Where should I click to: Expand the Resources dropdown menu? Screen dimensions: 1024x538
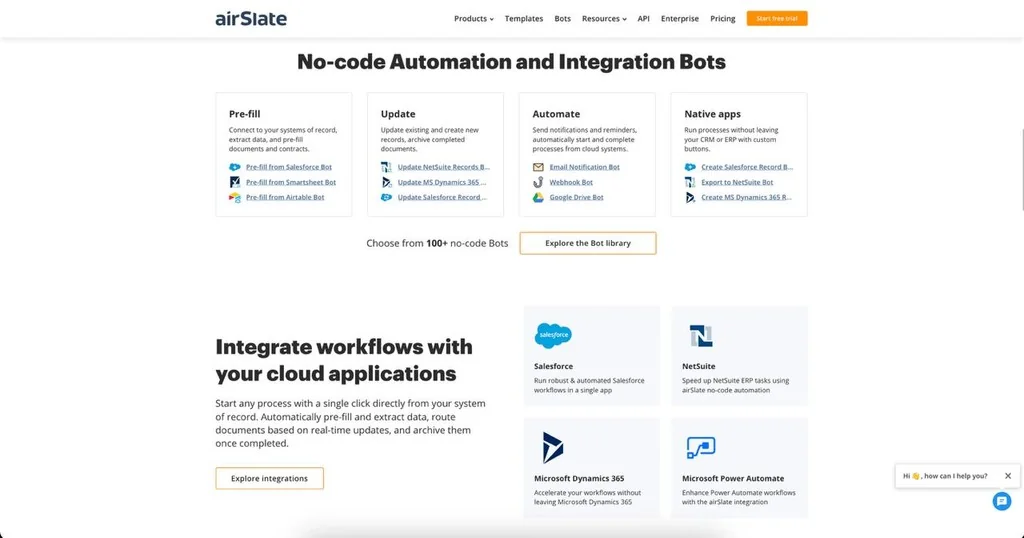point(604,18)
